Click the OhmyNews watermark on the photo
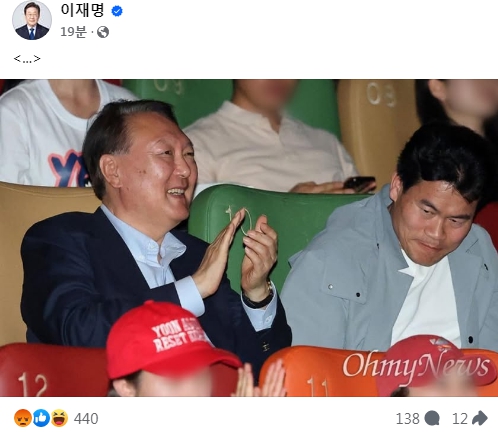The image size is (498, 433). 416,366
